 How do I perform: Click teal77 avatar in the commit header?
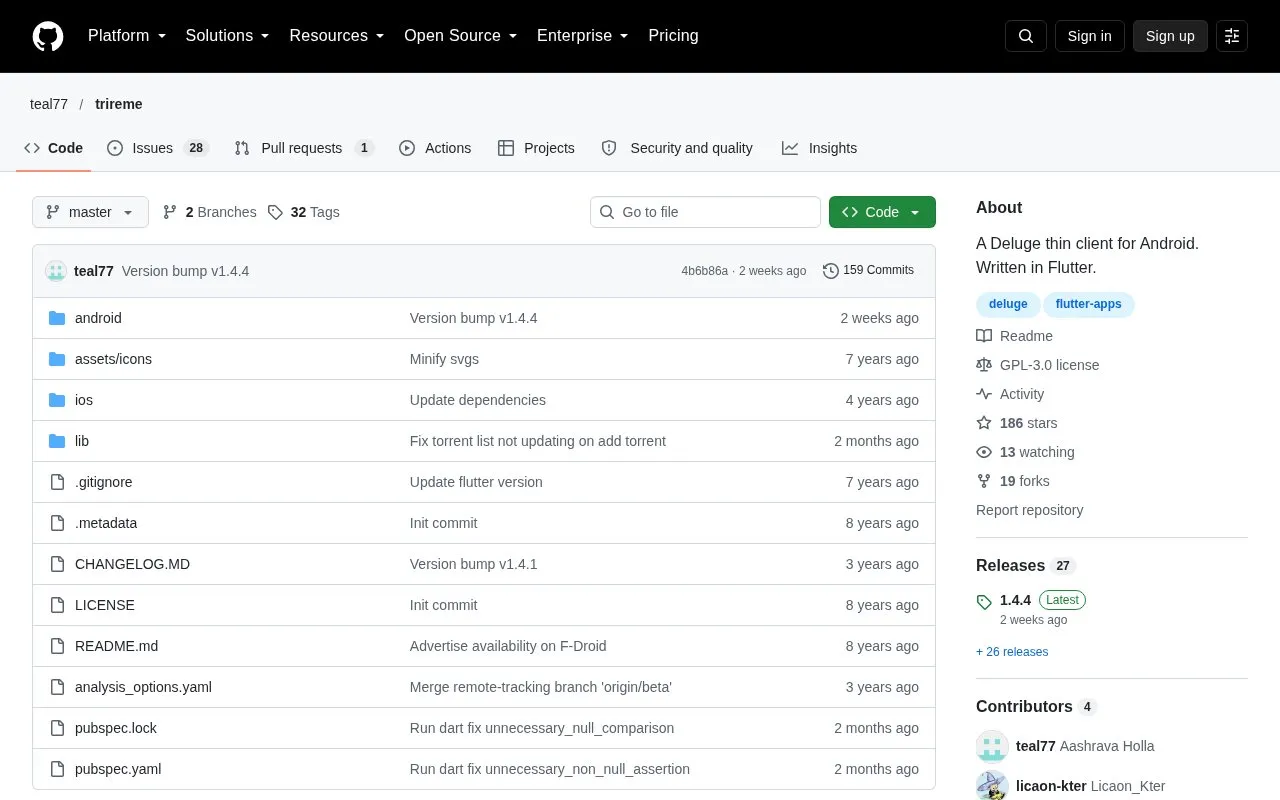tap(56, 271)
